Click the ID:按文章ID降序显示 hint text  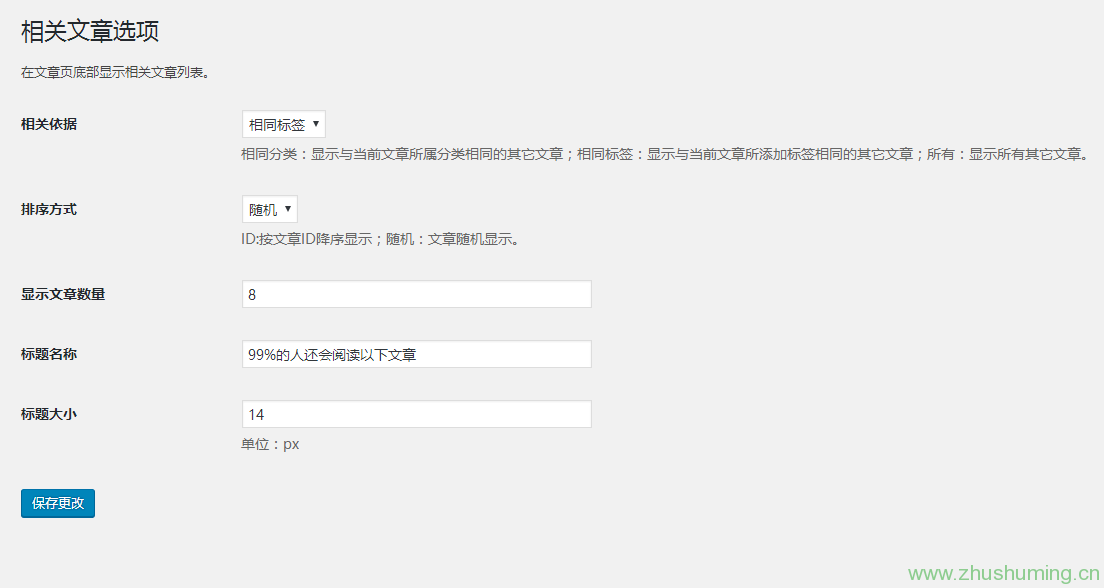(305, 240)
